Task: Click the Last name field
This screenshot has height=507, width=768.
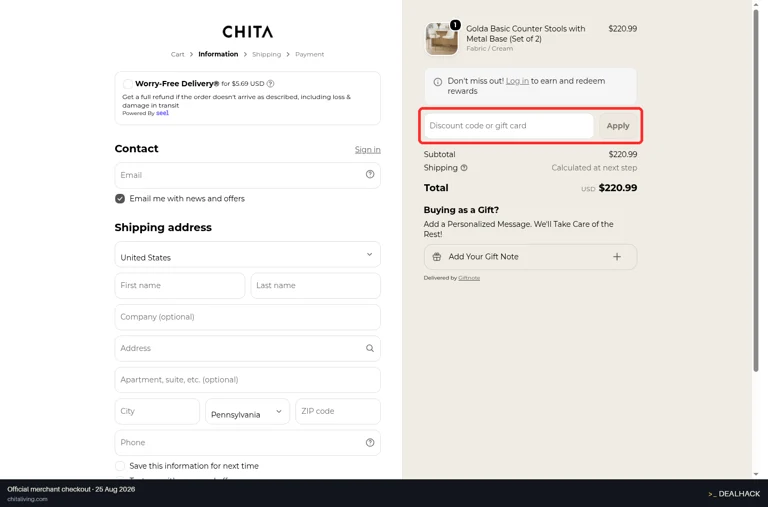Action: coord(315,286)
